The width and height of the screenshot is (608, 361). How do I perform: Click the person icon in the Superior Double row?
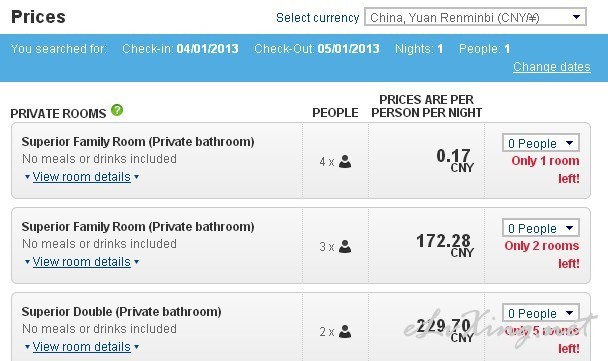pyautogui.click(x=345, y=331)
